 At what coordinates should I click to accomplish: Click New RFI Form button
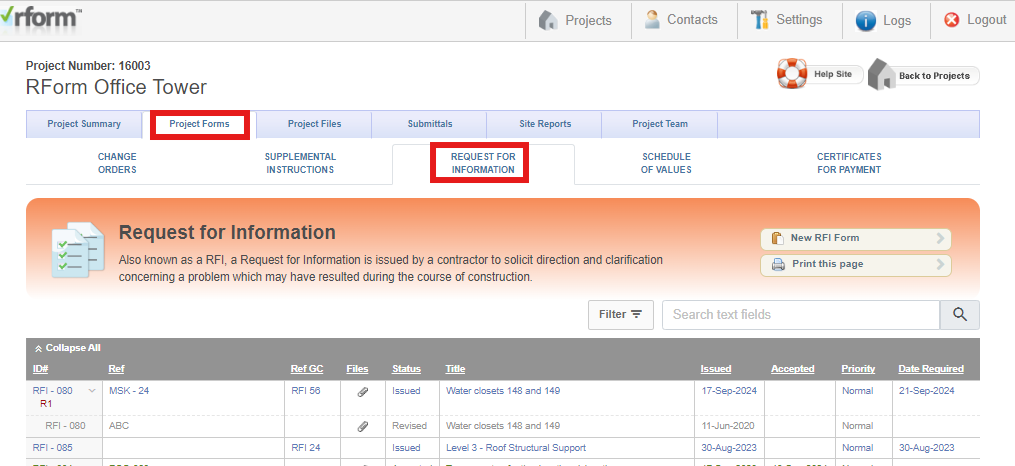[856, 239]
